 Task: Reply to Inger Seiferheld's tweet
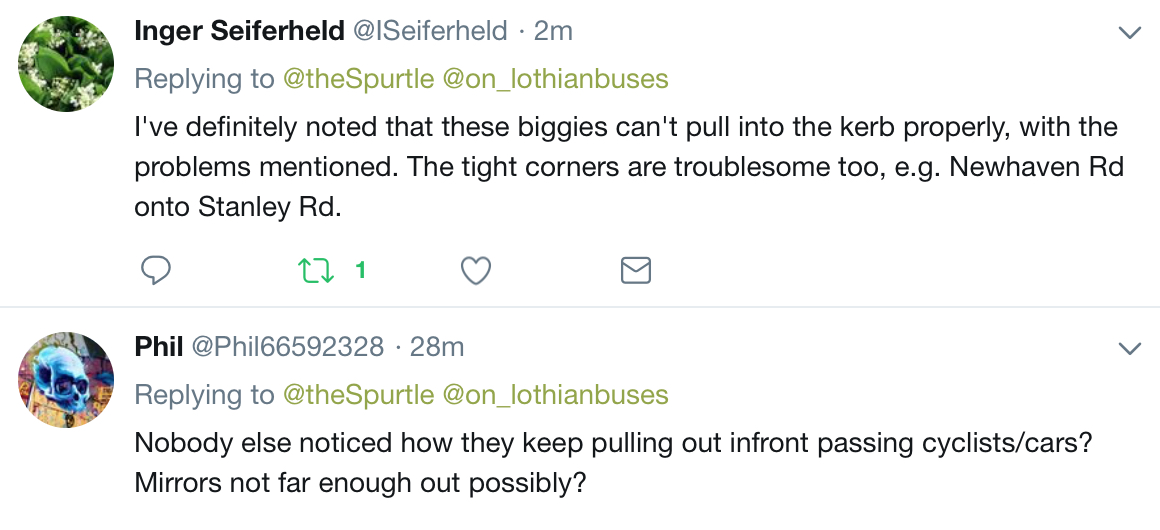click(x=156, y=271)
